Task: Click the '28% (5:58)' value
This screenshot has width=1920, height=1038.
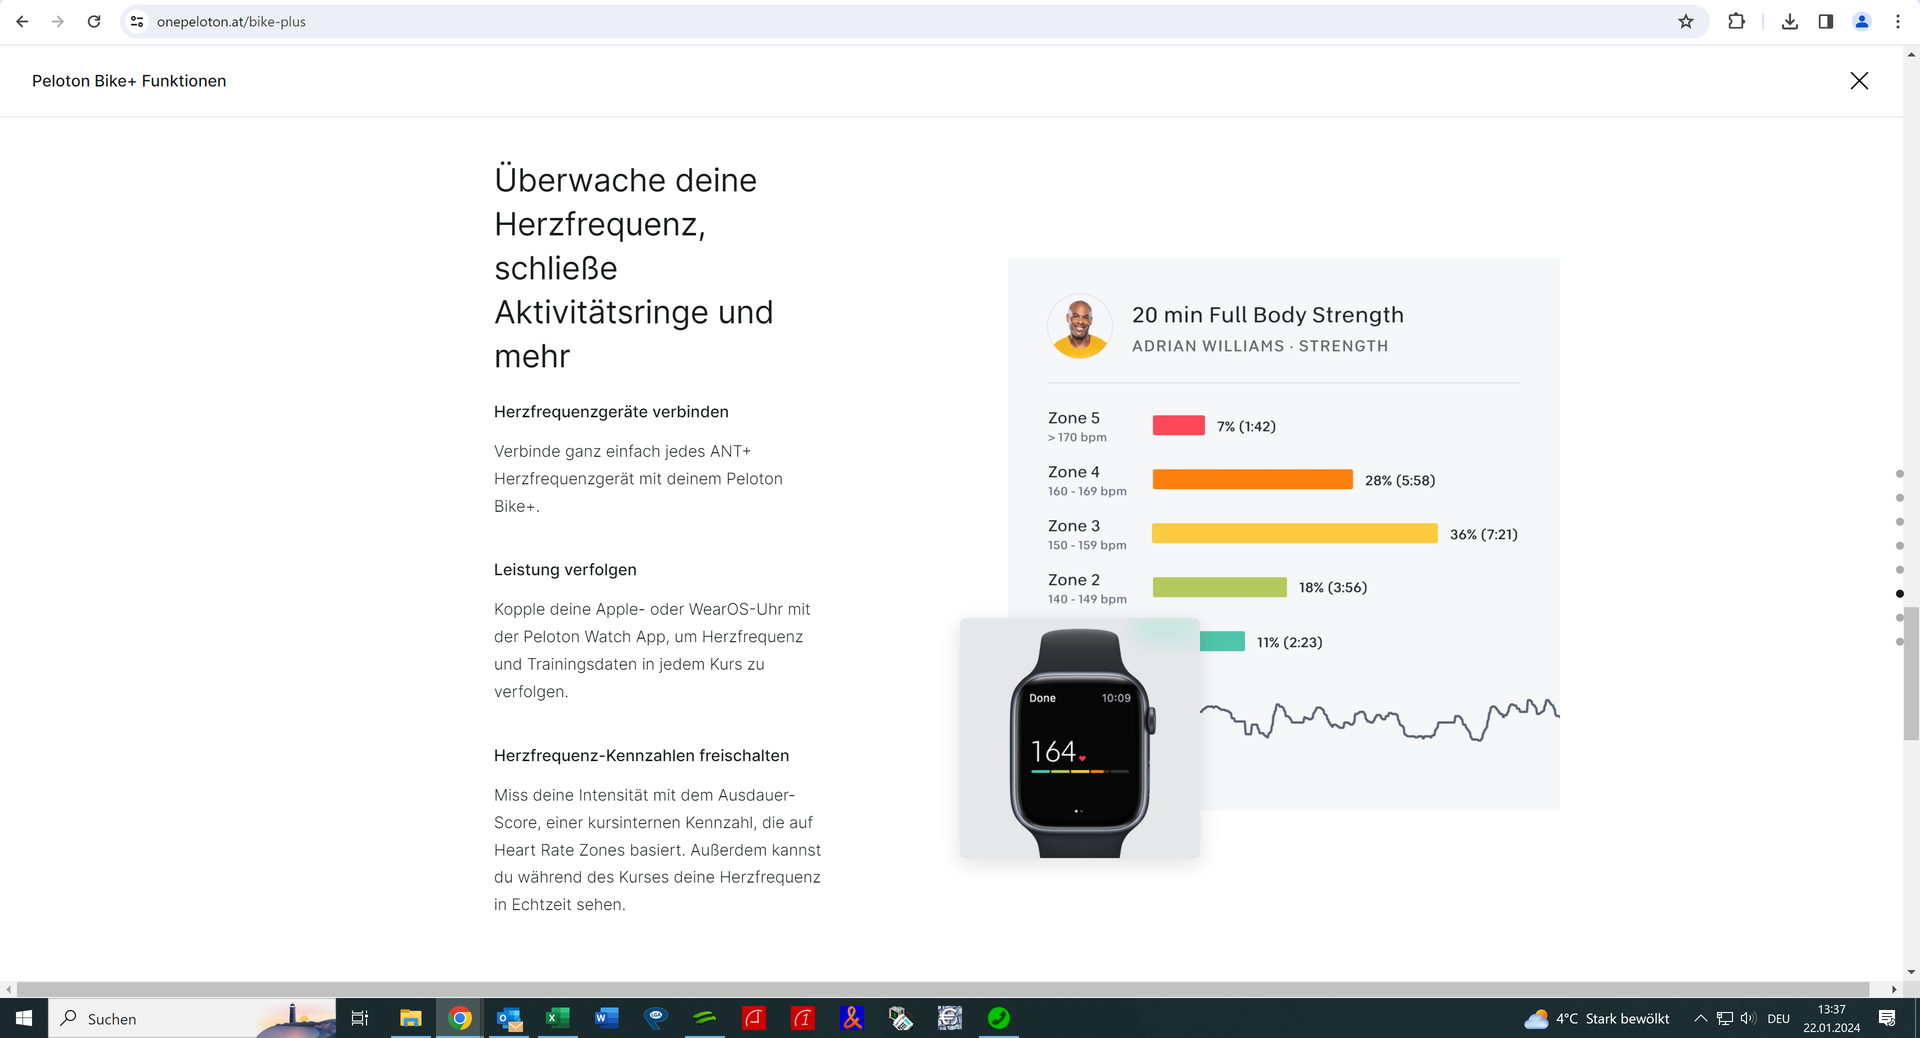Action: click(1400, 480)
